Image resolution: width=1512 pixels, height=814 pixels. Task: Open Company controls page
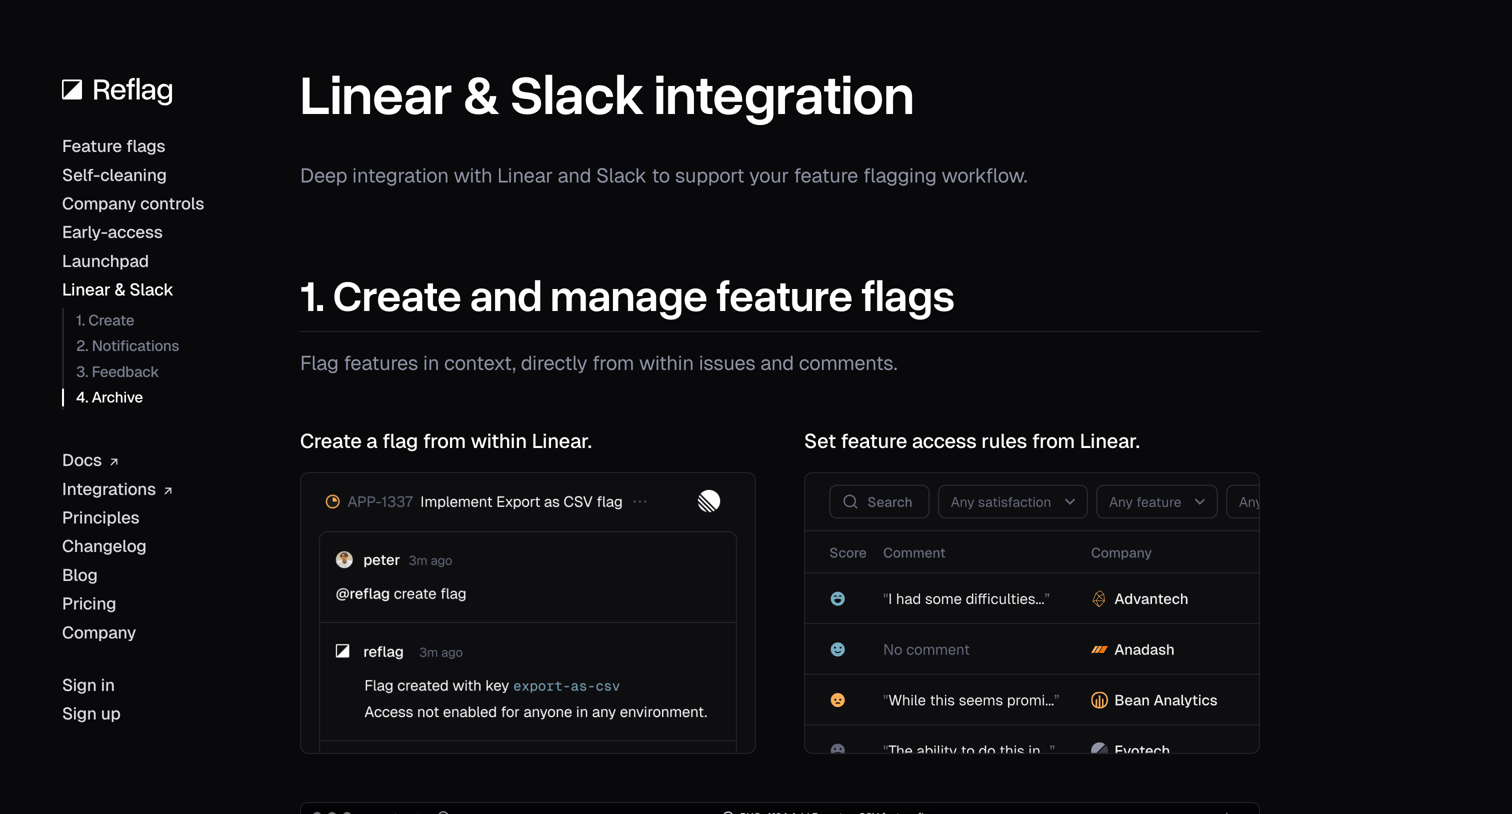click(133, 204)
